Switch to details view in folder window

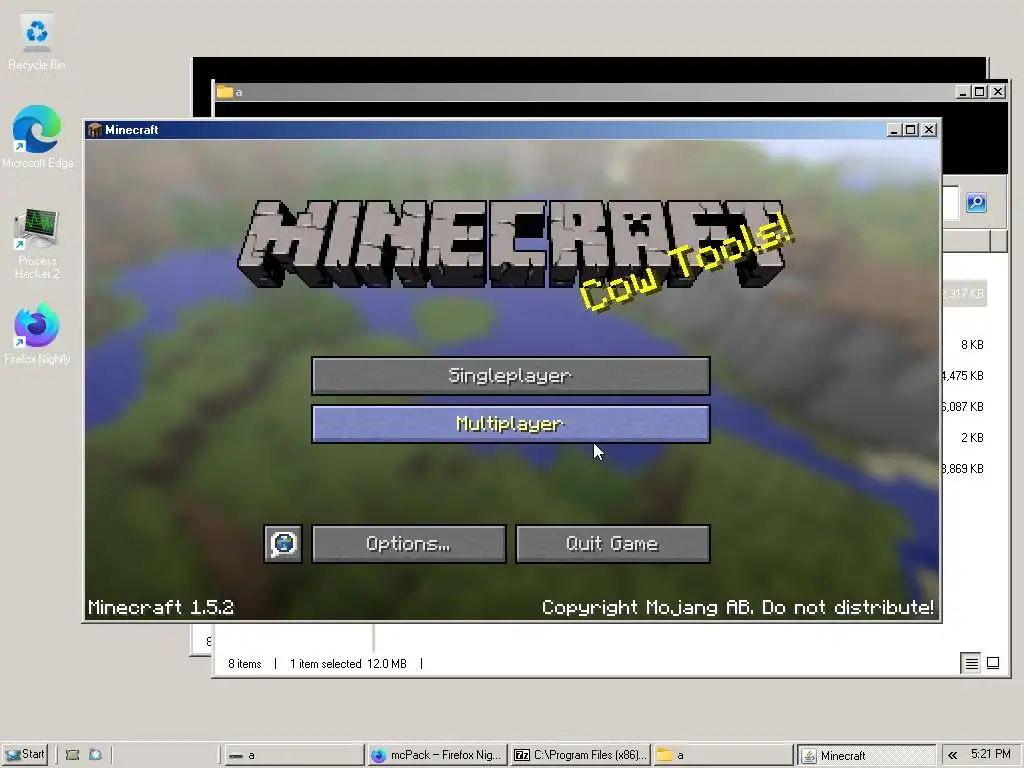click(x=972, y=664)
